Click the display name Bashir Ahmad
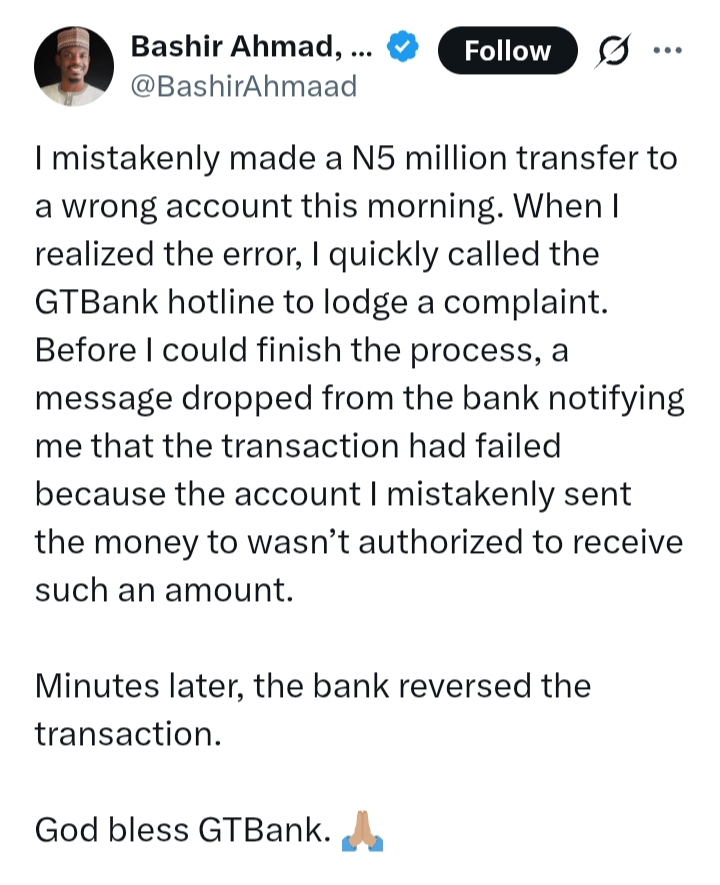 click(240, 45)
